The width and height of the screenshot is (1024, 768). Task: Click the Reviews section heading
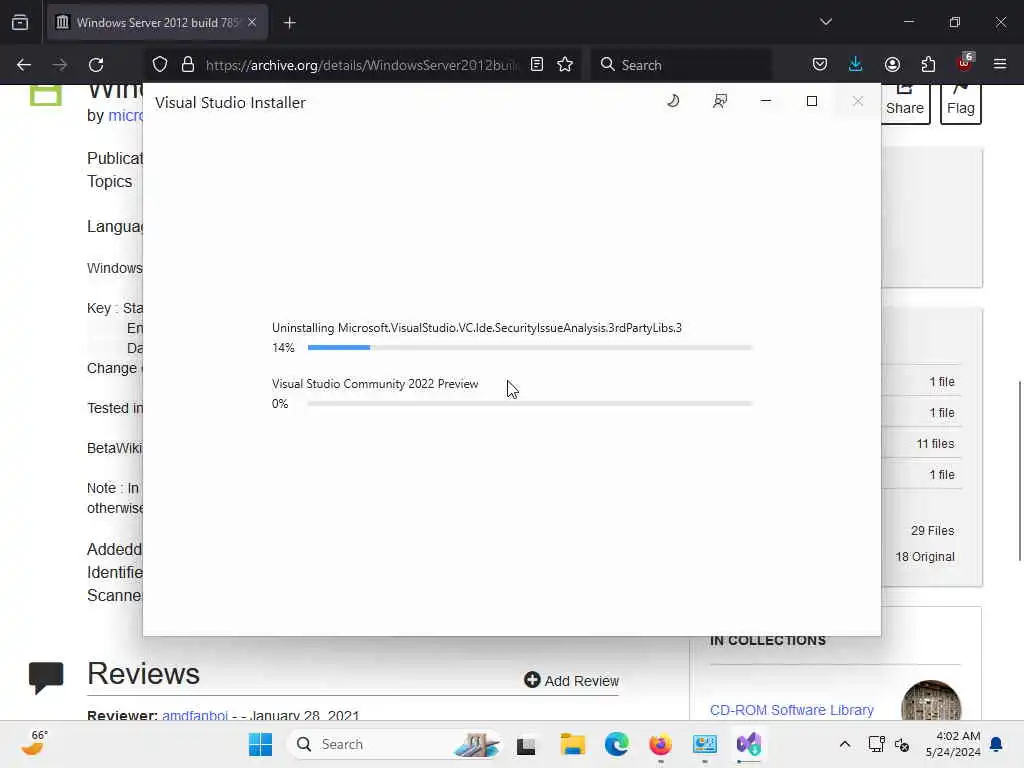coord(143,674)
